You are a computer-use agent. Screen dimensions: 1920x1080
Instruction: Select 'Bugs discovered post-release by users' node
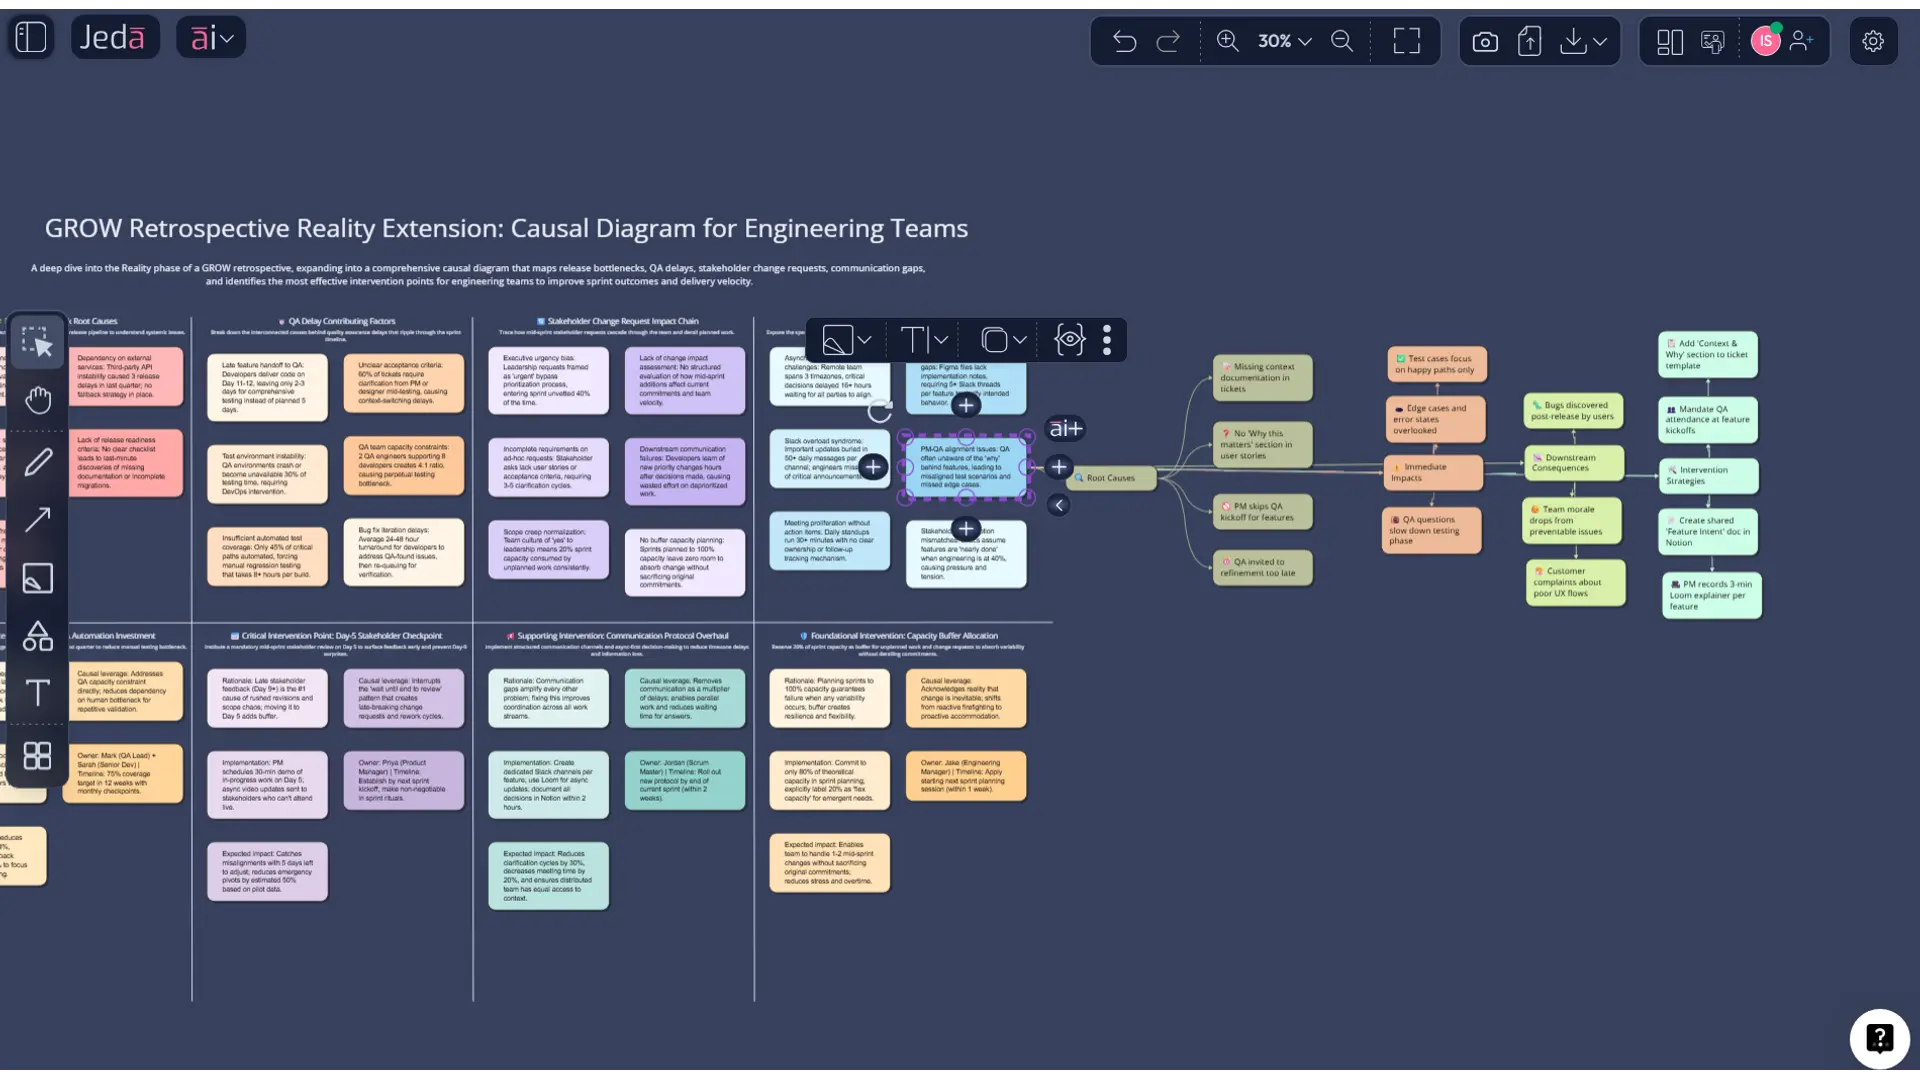[1573, 411]
